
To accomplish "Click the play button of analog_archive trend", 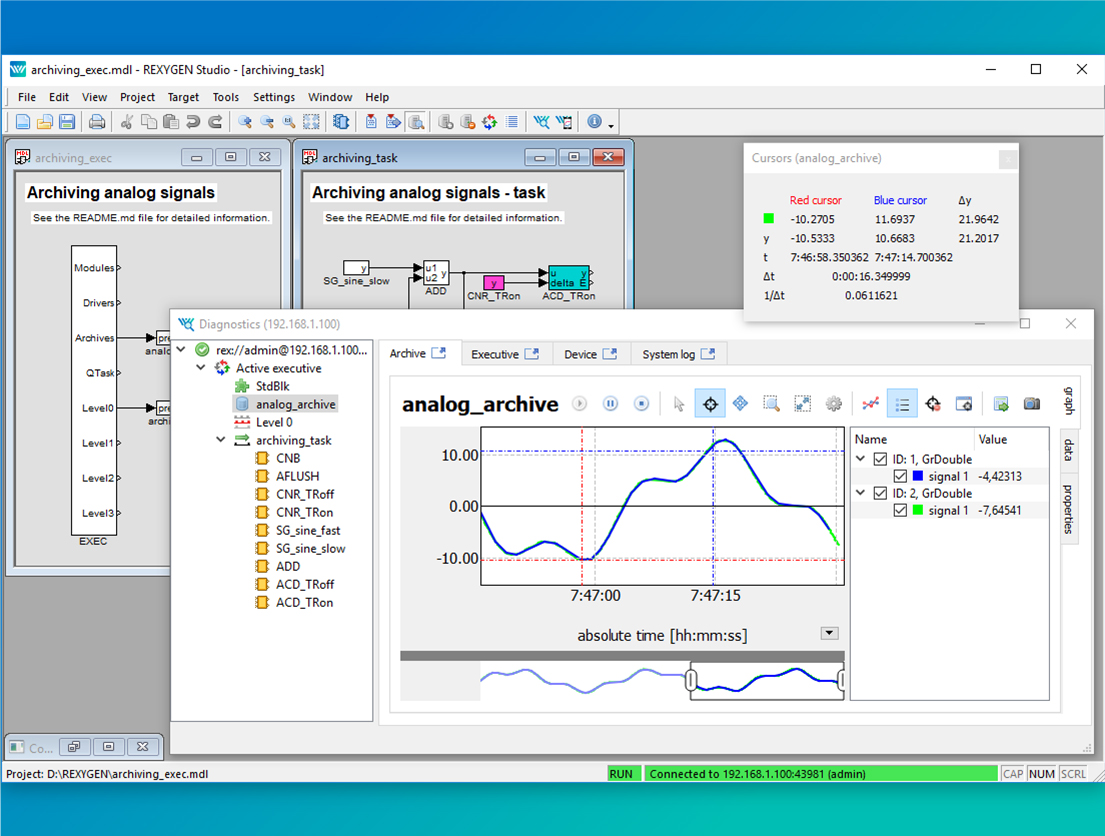I will [x=579, y=404].
